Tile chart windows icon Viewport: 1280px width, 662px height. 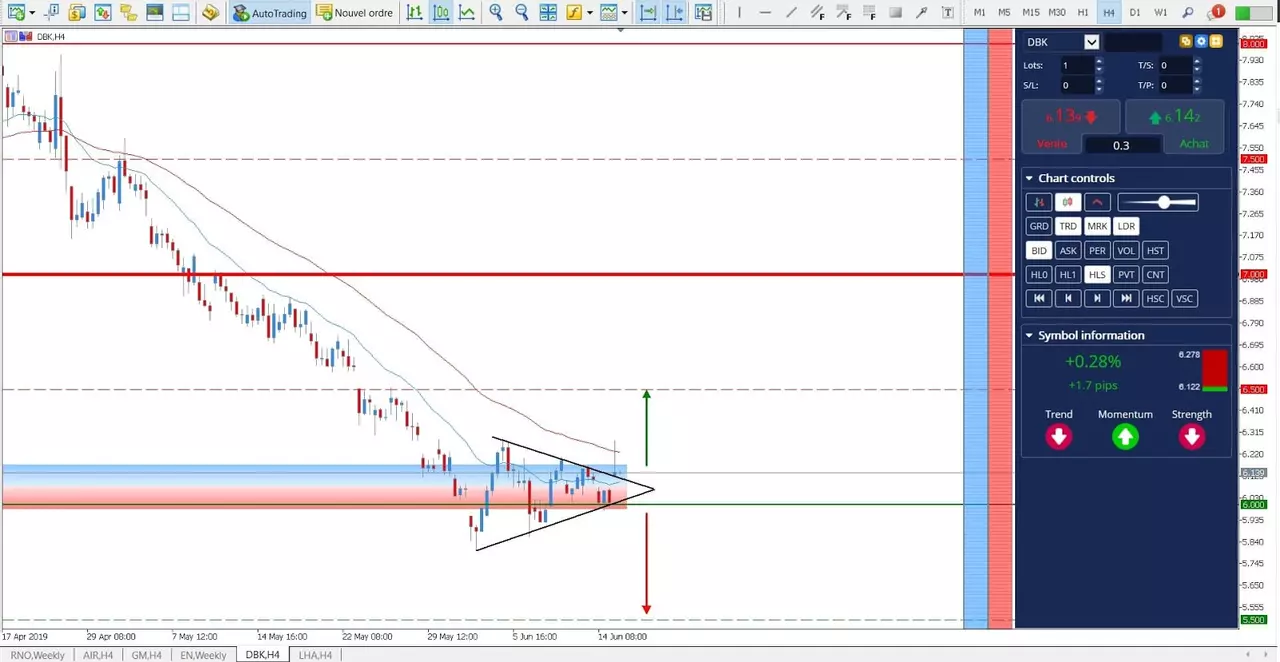tap(548, 13)
